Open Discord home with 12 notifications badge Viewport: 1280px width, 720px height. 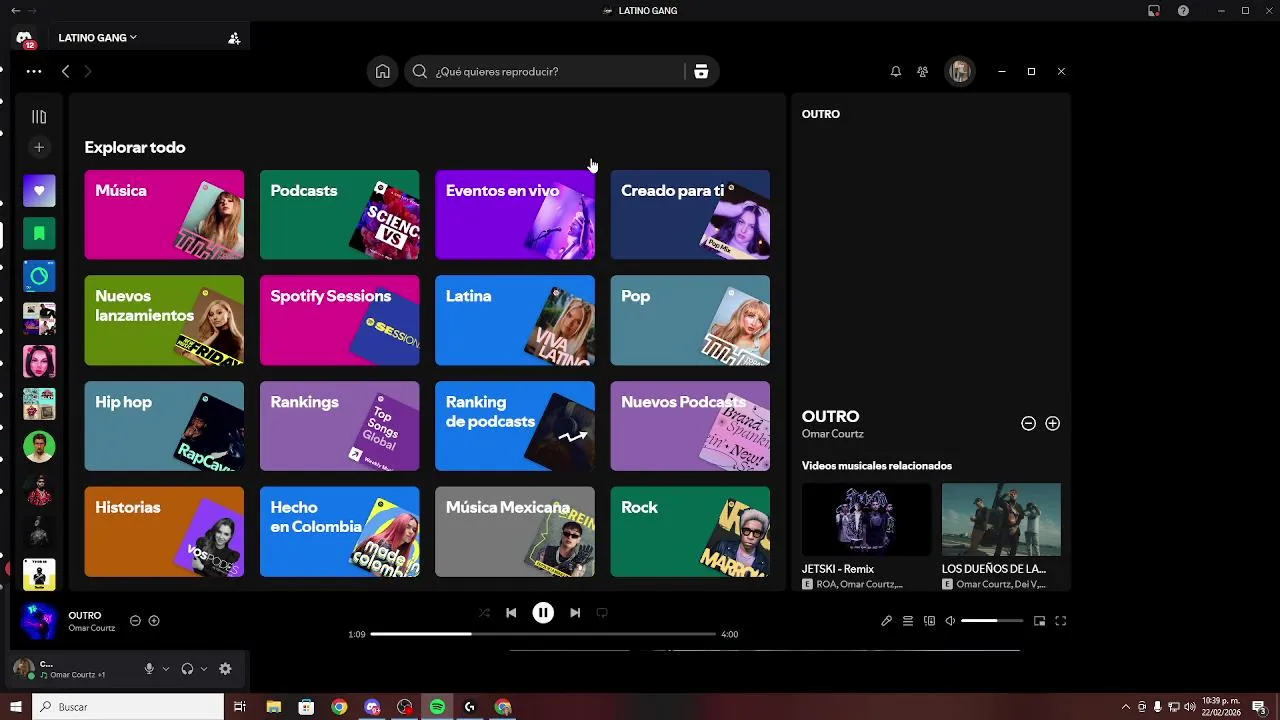point(25,38)
